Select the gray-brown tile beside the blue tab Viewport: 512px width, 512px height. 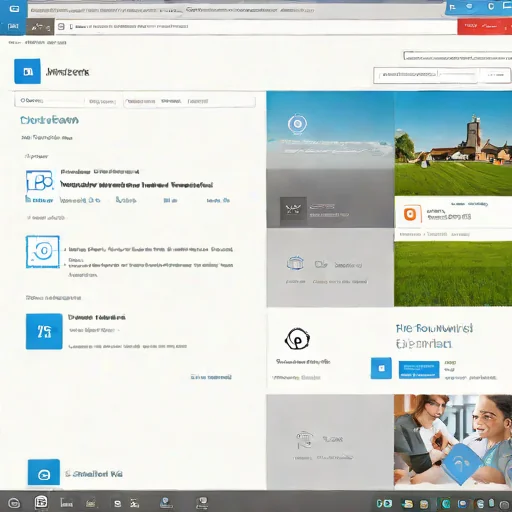click(40, 27)
